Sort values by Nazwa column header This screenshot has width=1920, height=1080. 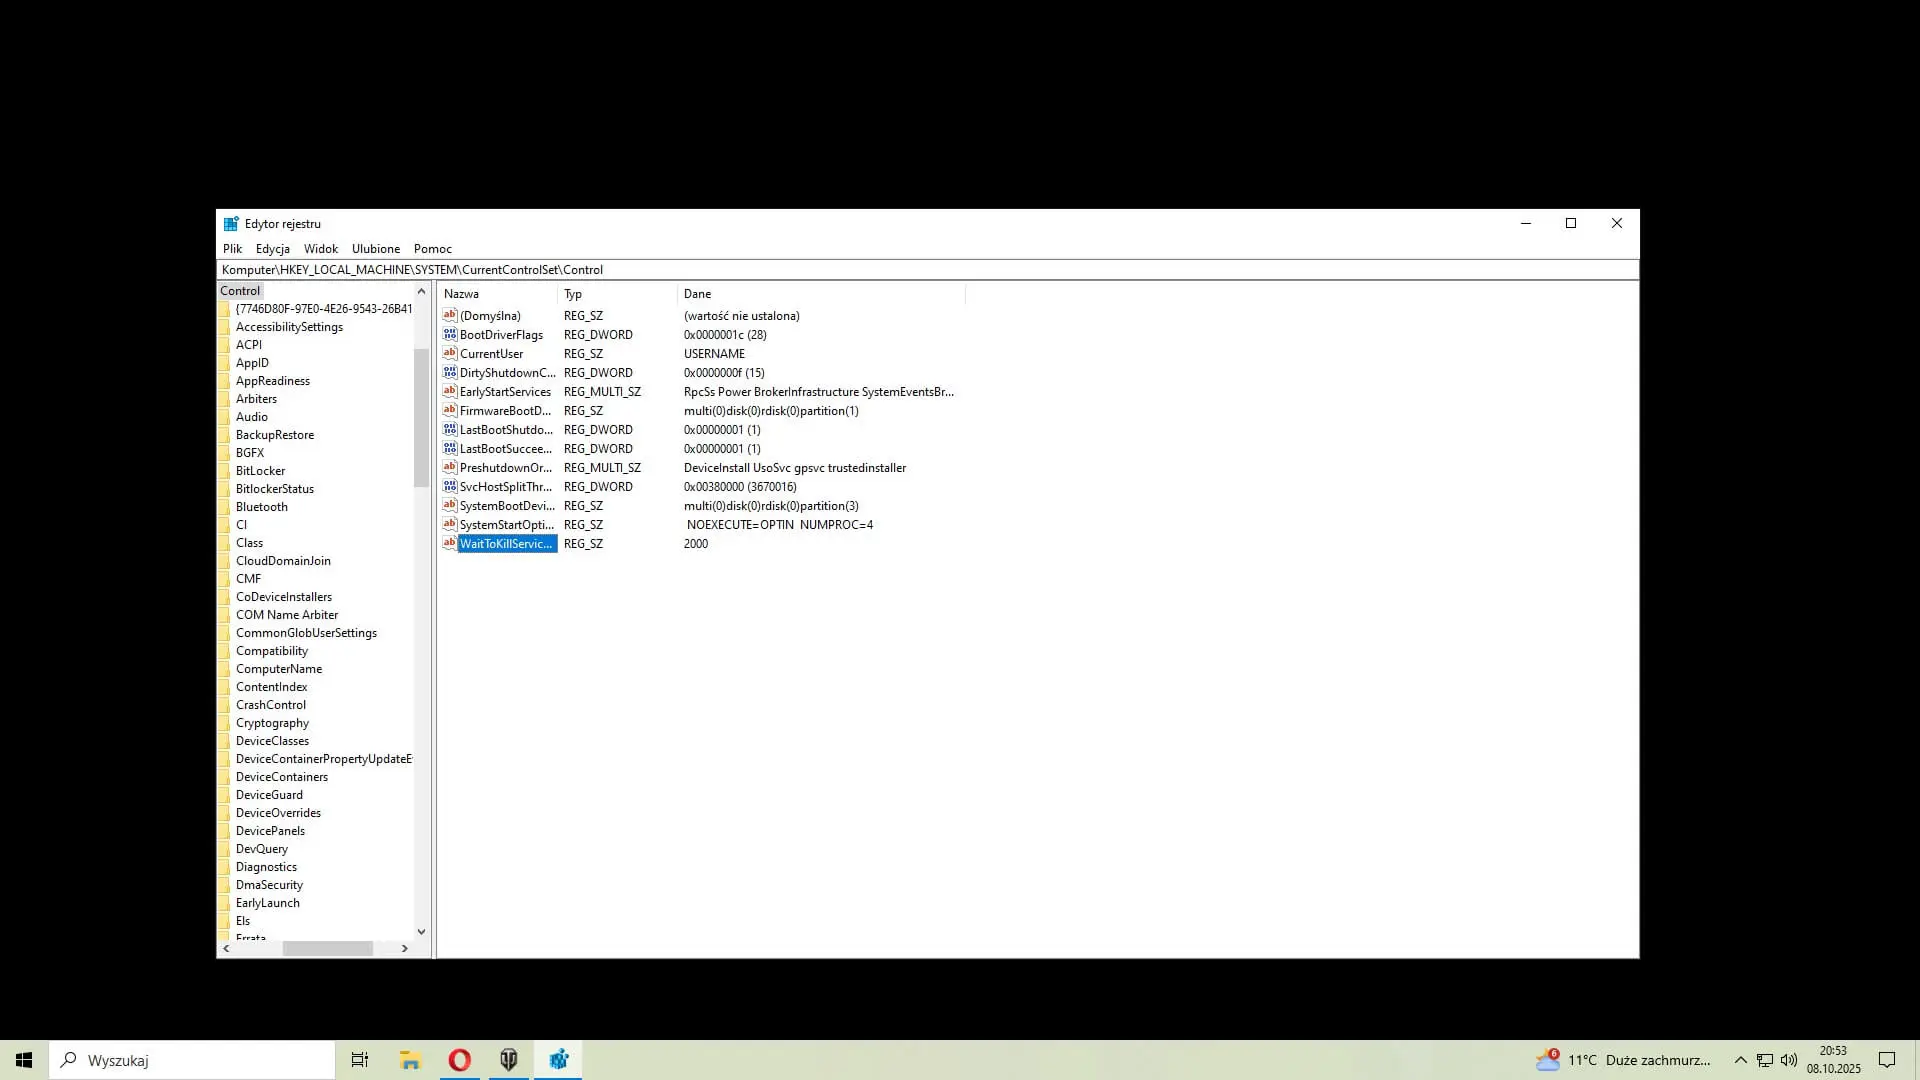[497, 294]
